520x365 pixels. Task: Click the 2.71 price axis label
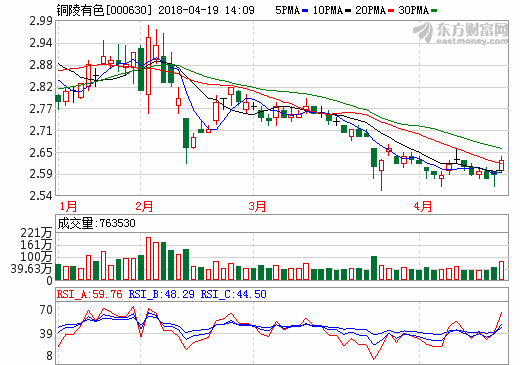point(41,131)
